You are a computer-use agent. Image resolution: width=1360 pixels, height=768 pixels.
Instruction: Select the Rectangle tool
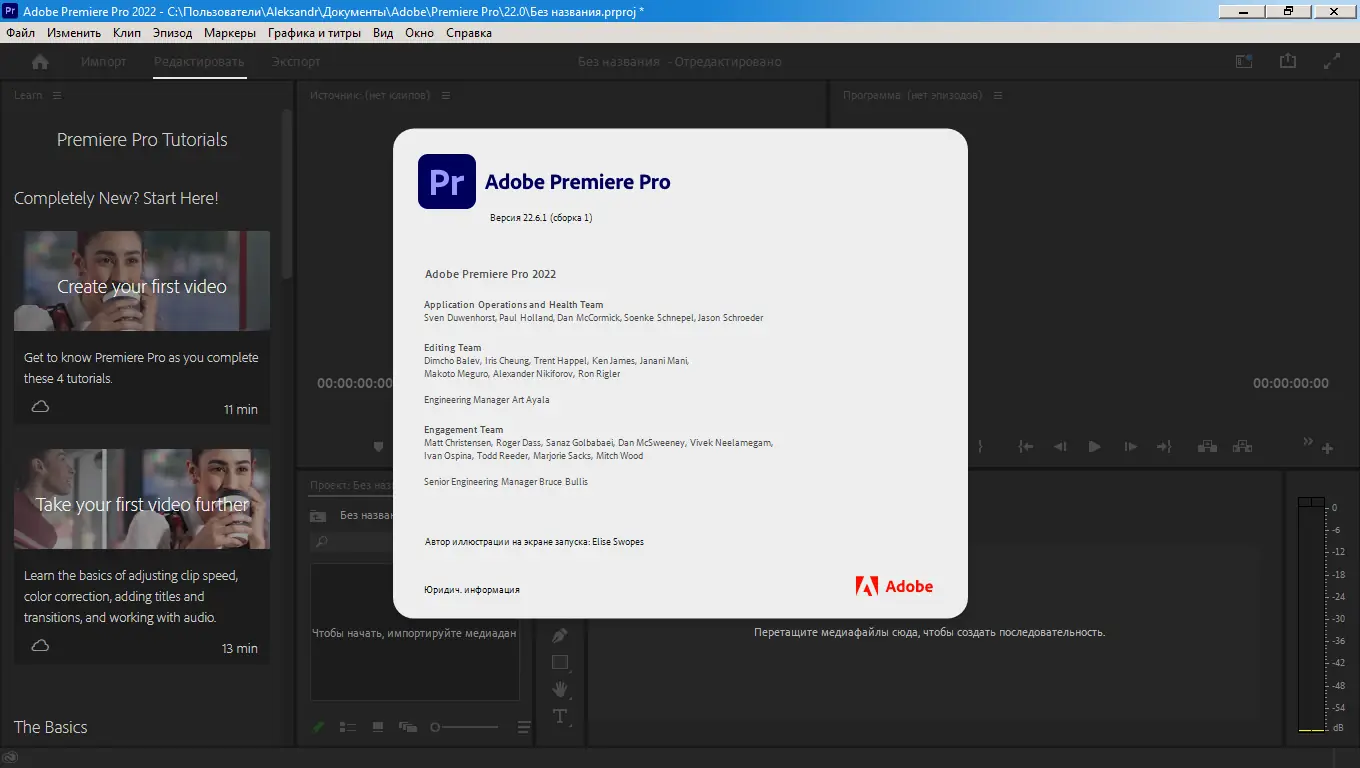tap(560, 662)
